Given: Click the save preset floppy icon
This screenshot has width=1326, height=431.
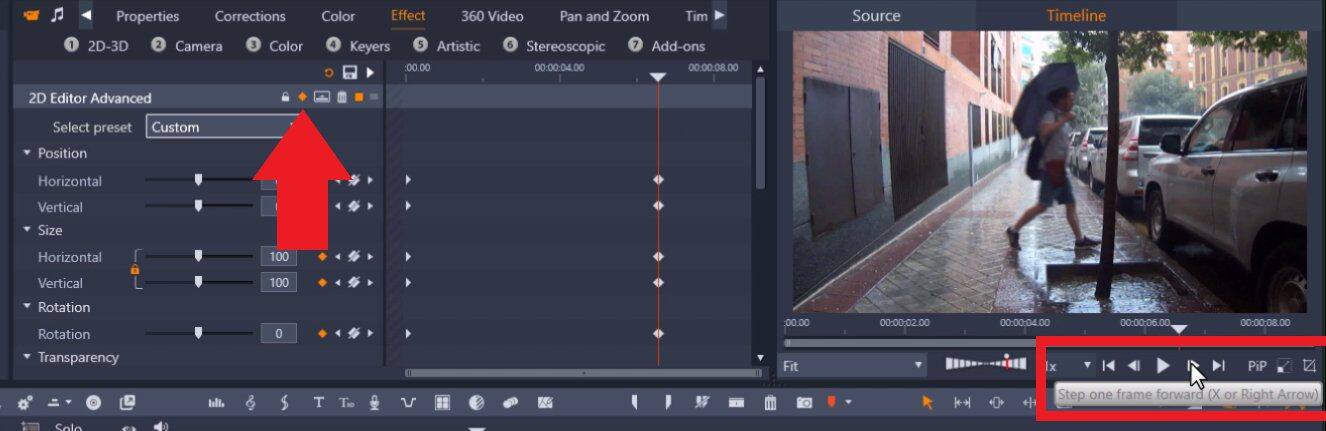Looking at the screenshot, I should click(349, 72).
